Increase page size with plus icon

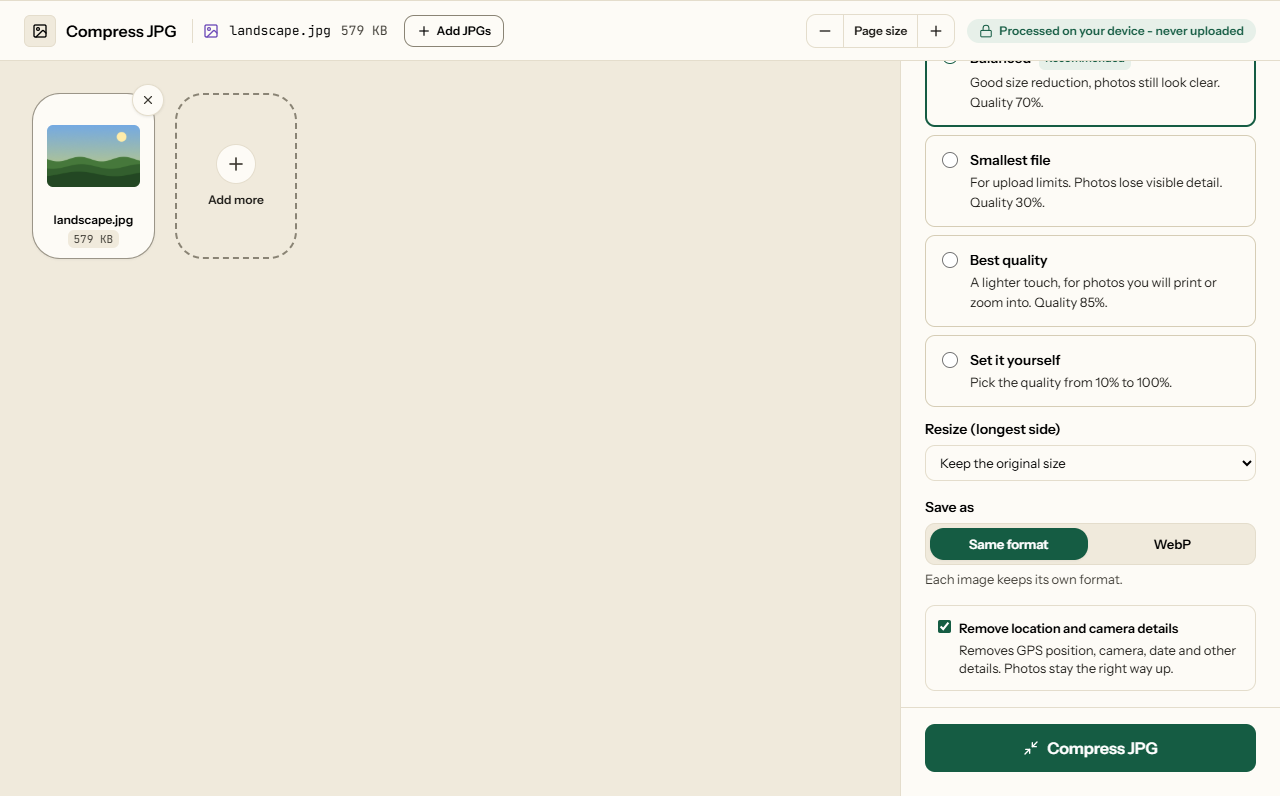point(936,31)
